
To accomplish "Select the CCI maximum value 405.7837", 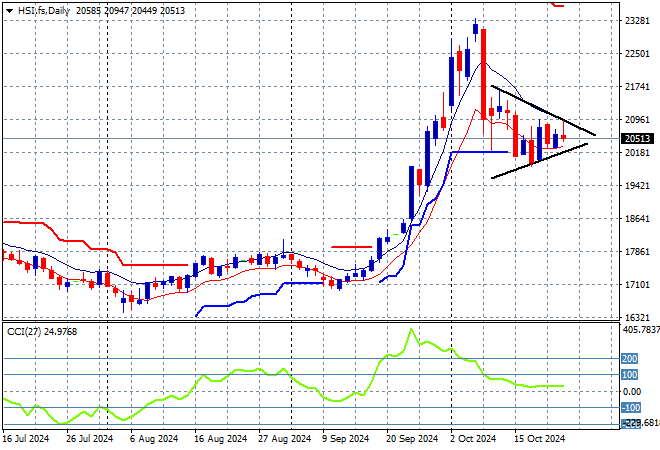I will pos(641,330).
